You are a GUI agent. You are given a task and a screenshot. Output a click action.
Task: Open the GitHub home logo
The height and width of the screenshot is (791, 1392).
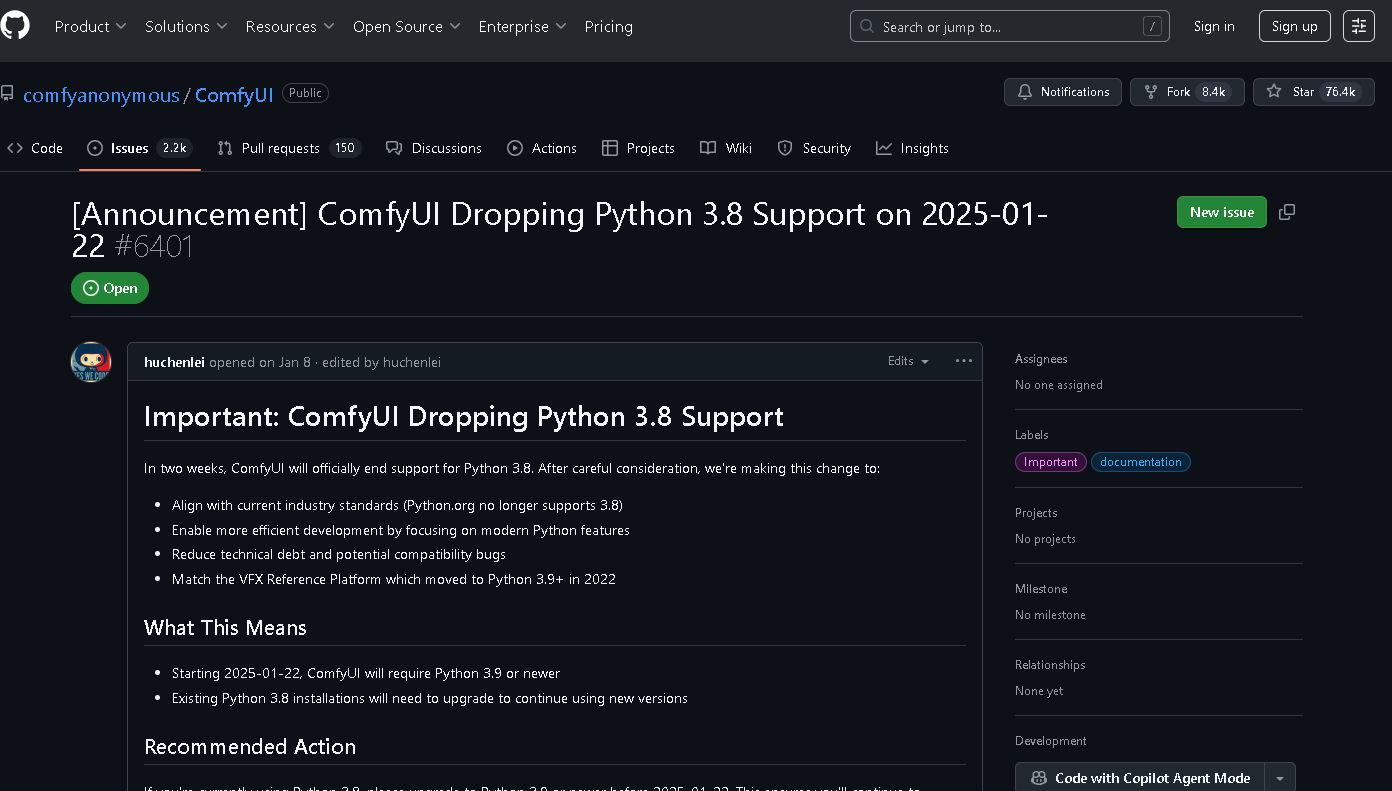[15, 25]
